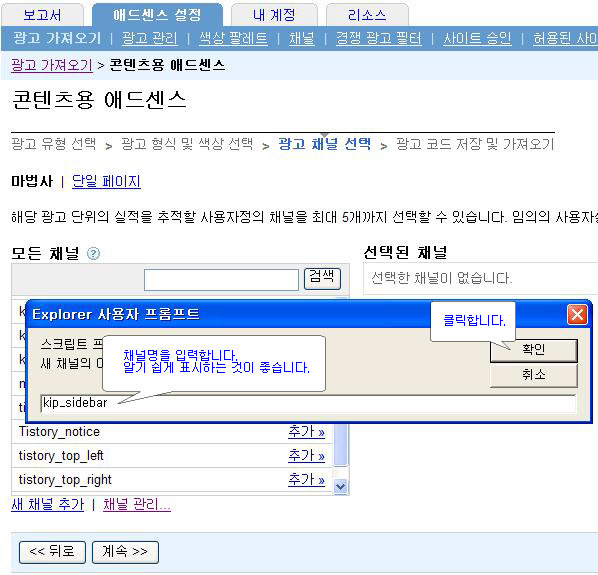The width and height of the screenshot is (598, 575).
Task: Focus the channel search text box
Action: pos(221,280)
